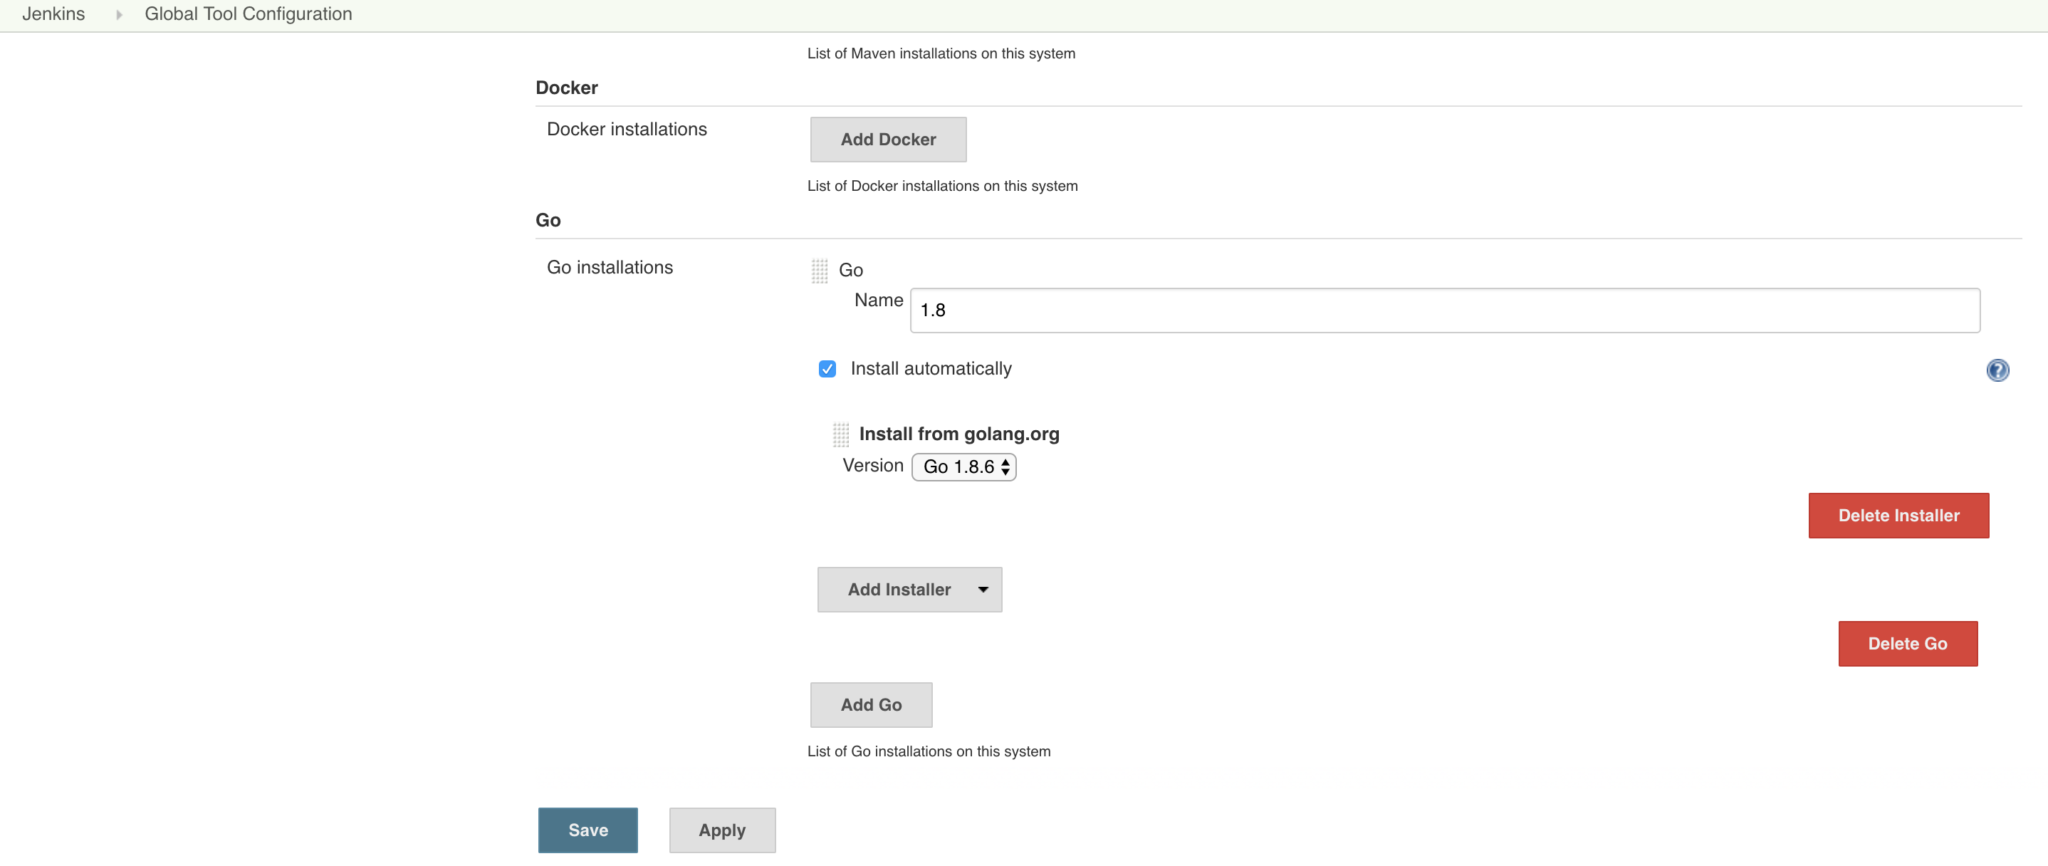The image size is (2048, 866).
Task: Click the Apply button
Action: [722, 830]
